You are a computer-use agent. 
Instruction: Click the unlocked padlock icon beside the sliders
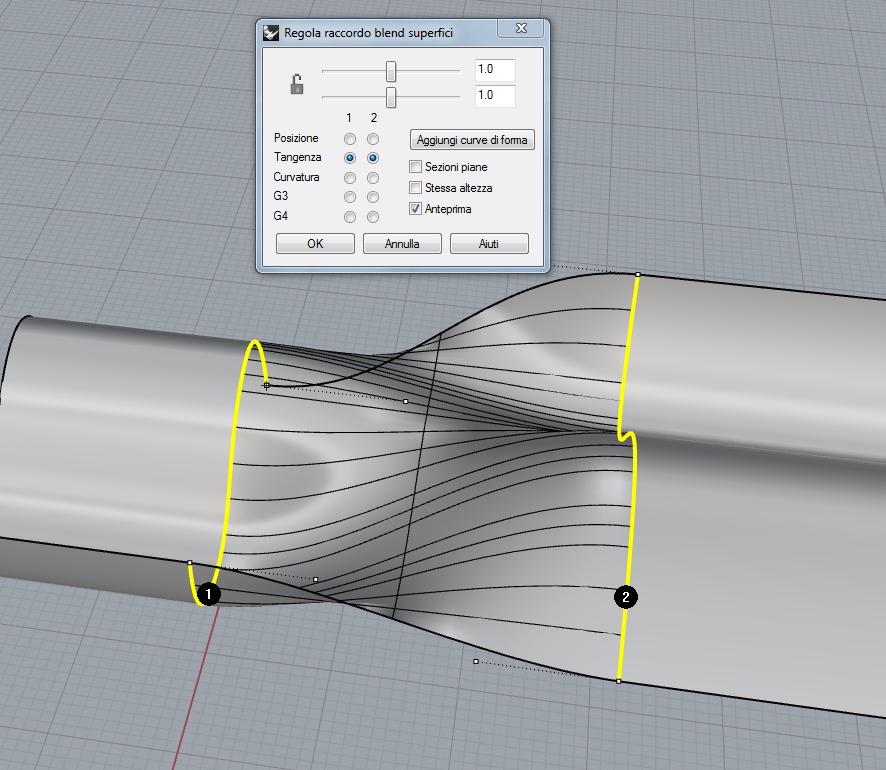click(296, 85)
